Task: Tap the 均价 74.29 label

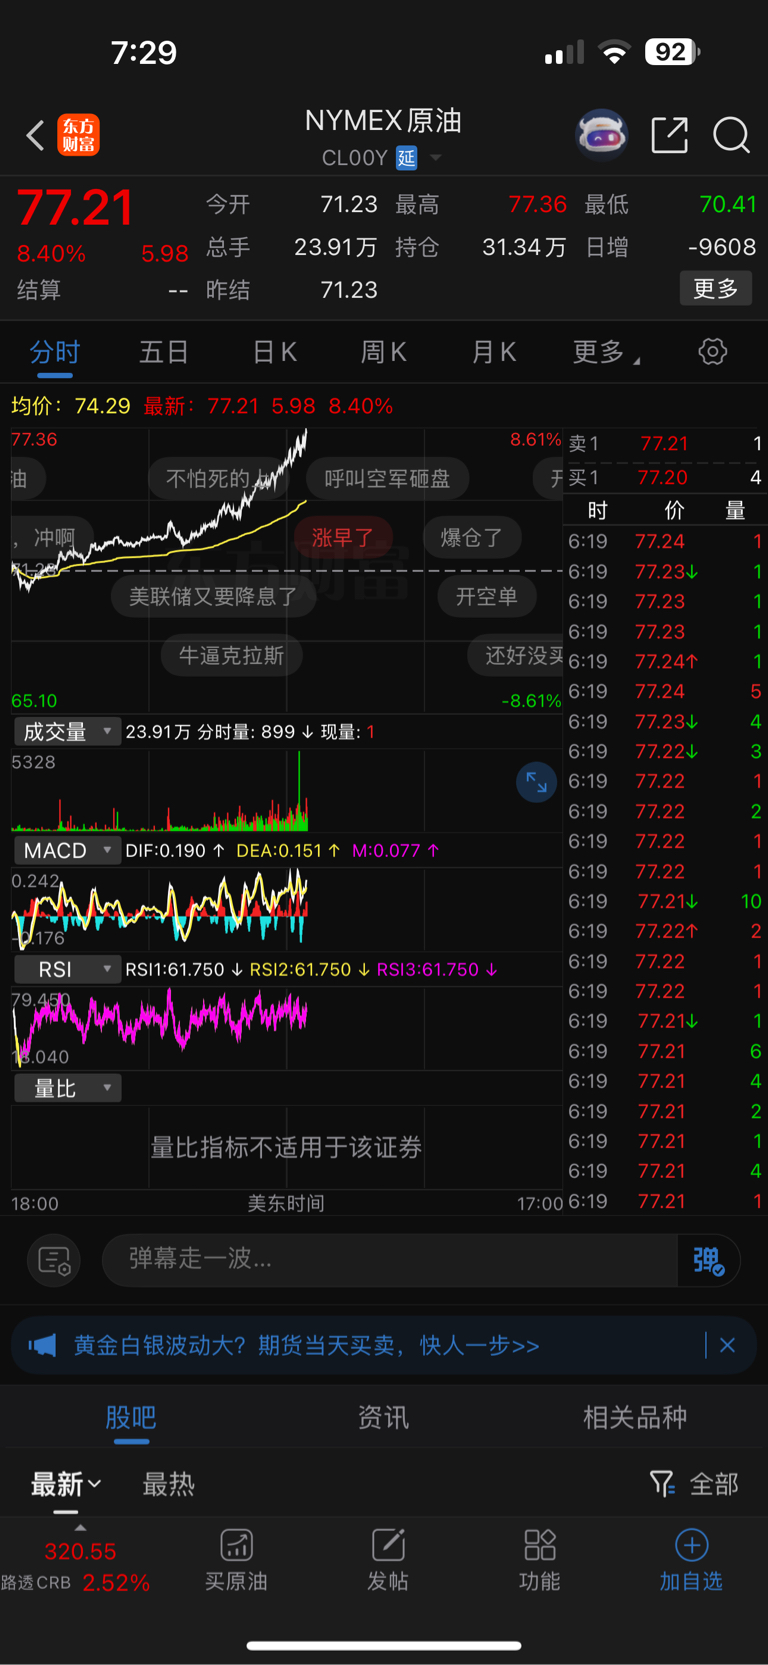Action: coord(70,406)
